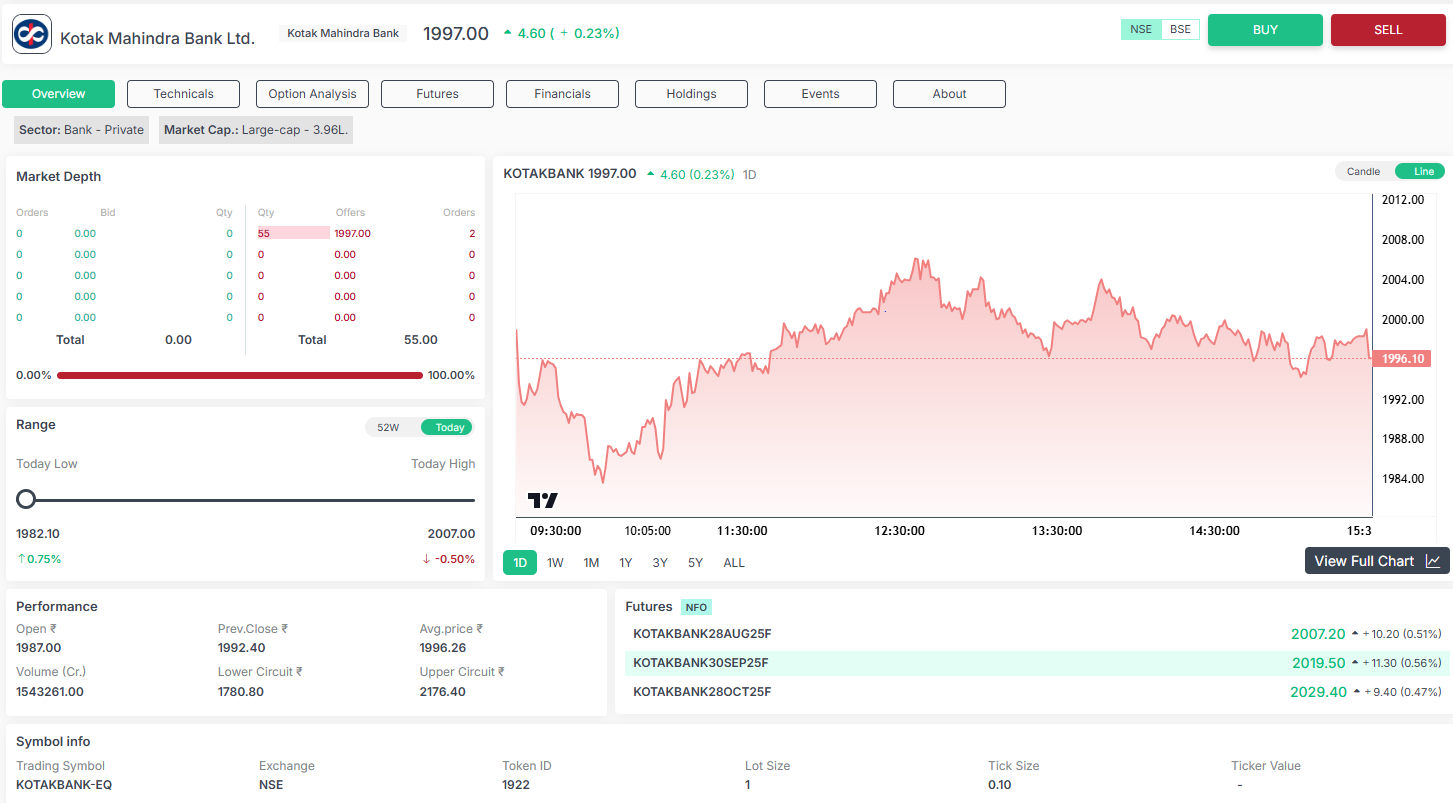This screenshot has width=1453, height=803.
Task: Open the Holdings tab
Action: [691, 94]
